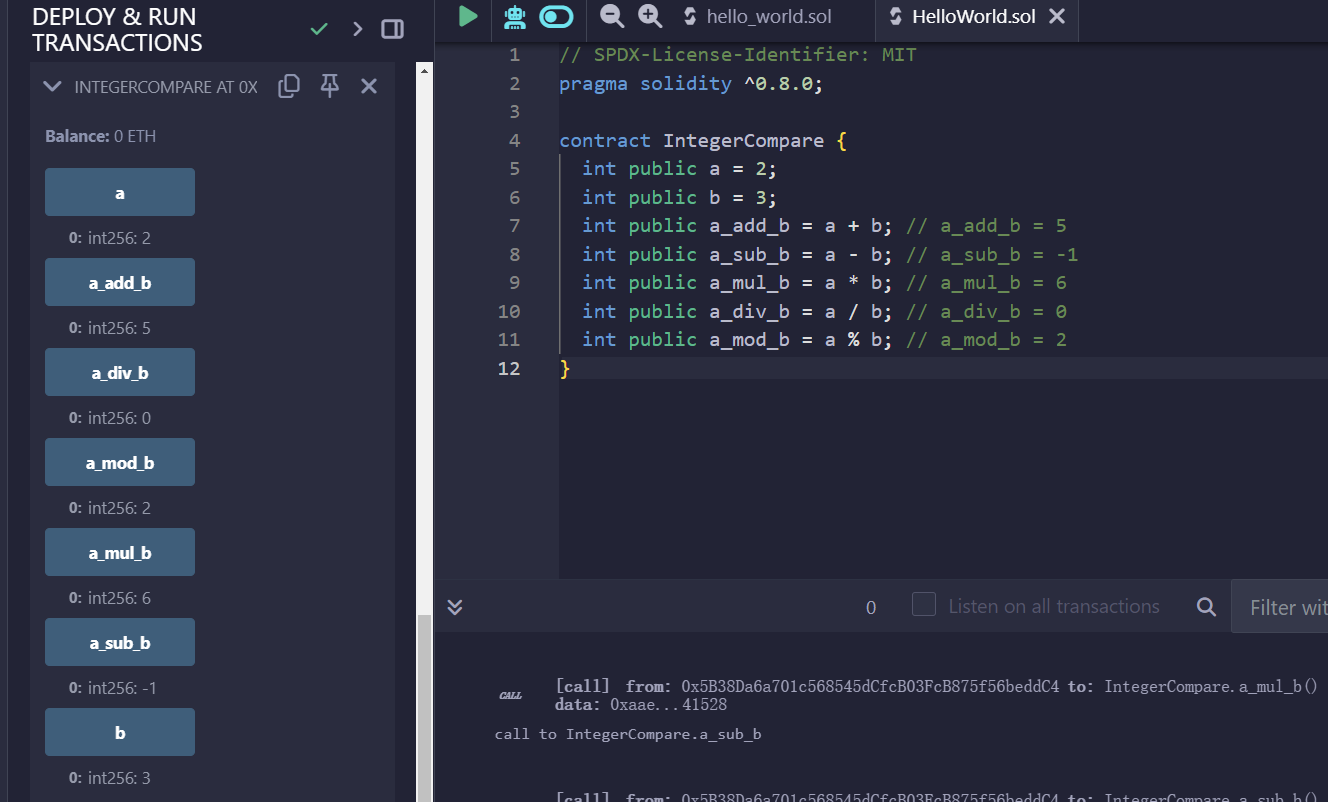
Task: Toggle the side panel layout icon
Action: pyautogui.click(x=393, y=29)
